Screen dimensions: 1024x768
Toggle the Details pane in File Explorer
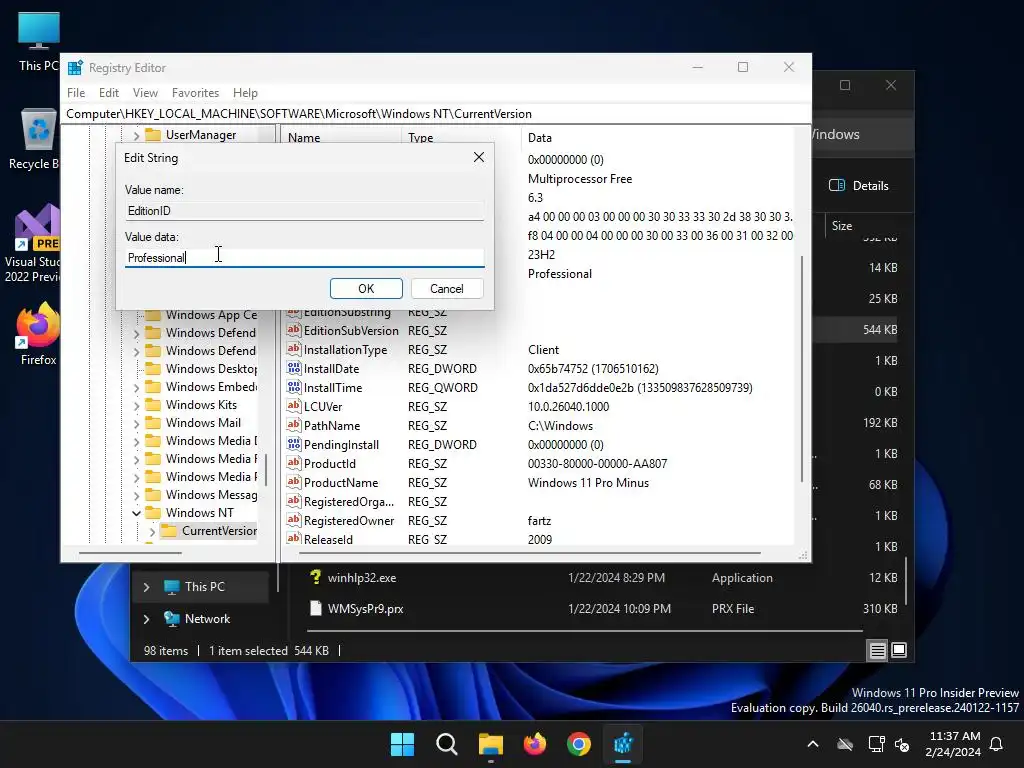[x=859, y=185]
